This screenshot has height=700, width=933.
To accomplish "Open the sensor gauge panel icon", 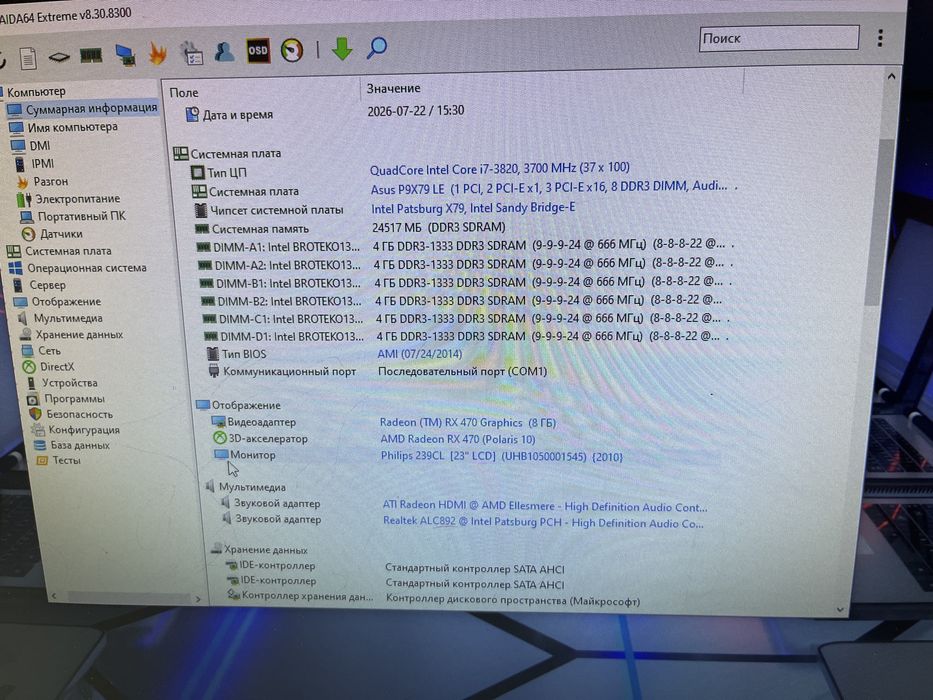I will point(292,50).
